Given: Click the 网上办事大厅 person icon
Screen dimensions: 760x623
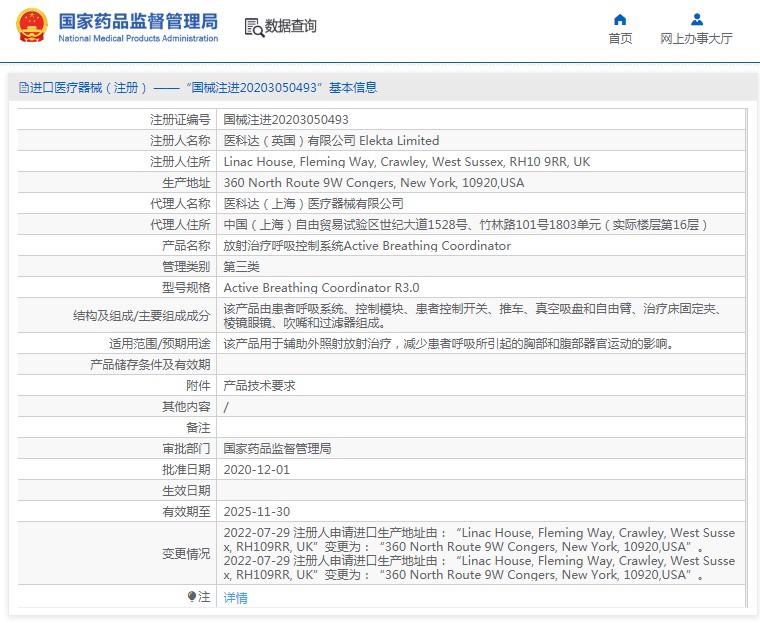Looking at the screenshot, I should [696, 19].
